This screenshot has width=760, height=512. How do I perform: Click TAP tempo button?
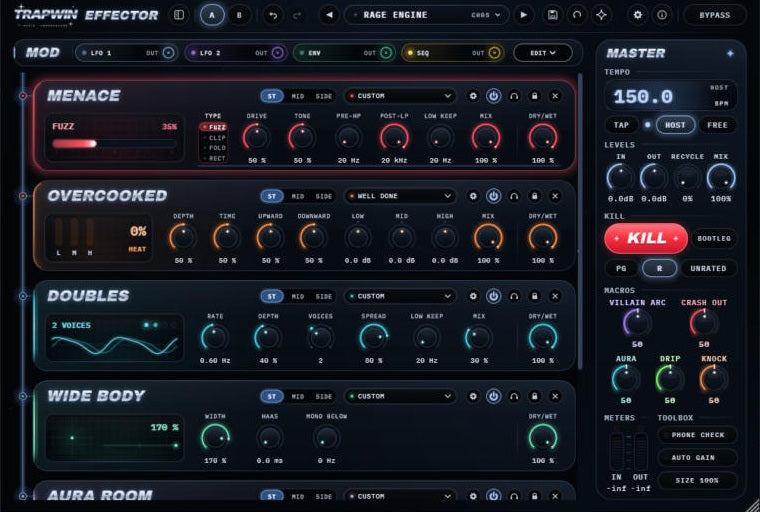click(x=621, y=125)
